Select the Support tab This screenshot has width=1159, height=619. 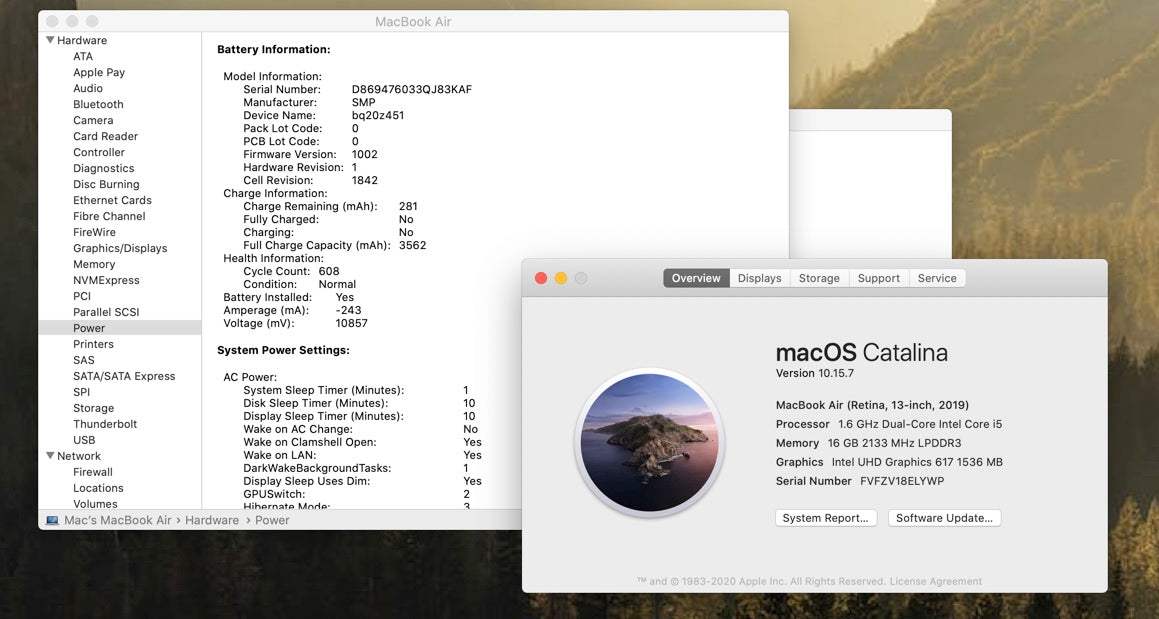(878, 278)
